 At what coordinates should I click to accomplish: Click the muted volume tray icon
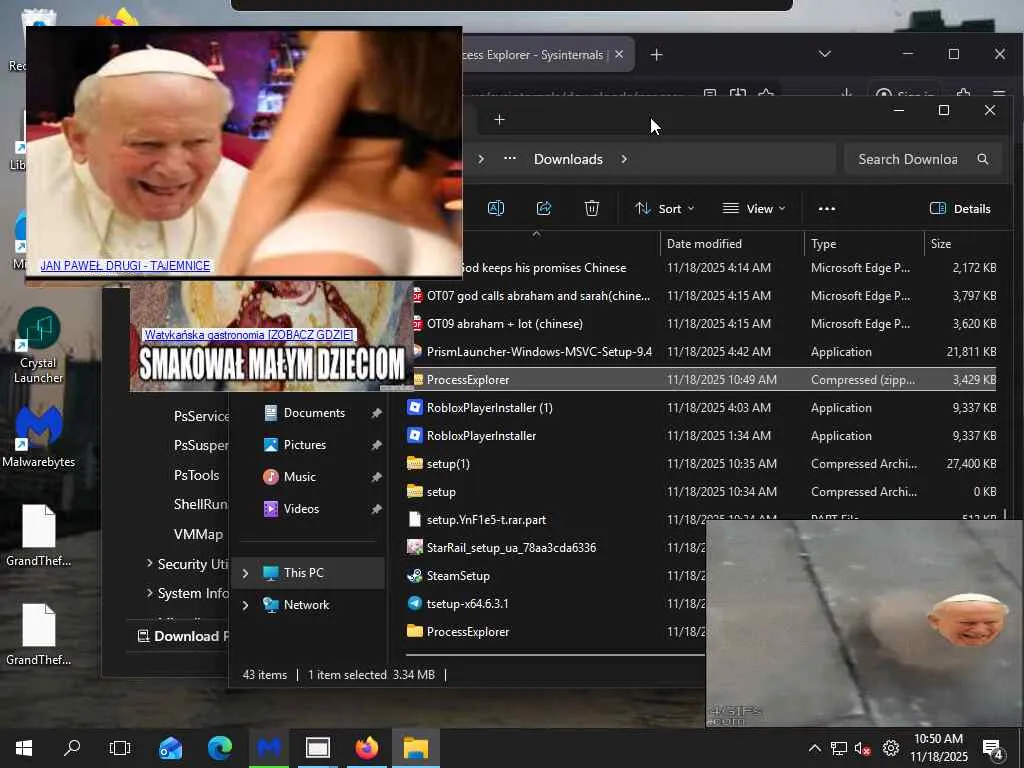863,748
